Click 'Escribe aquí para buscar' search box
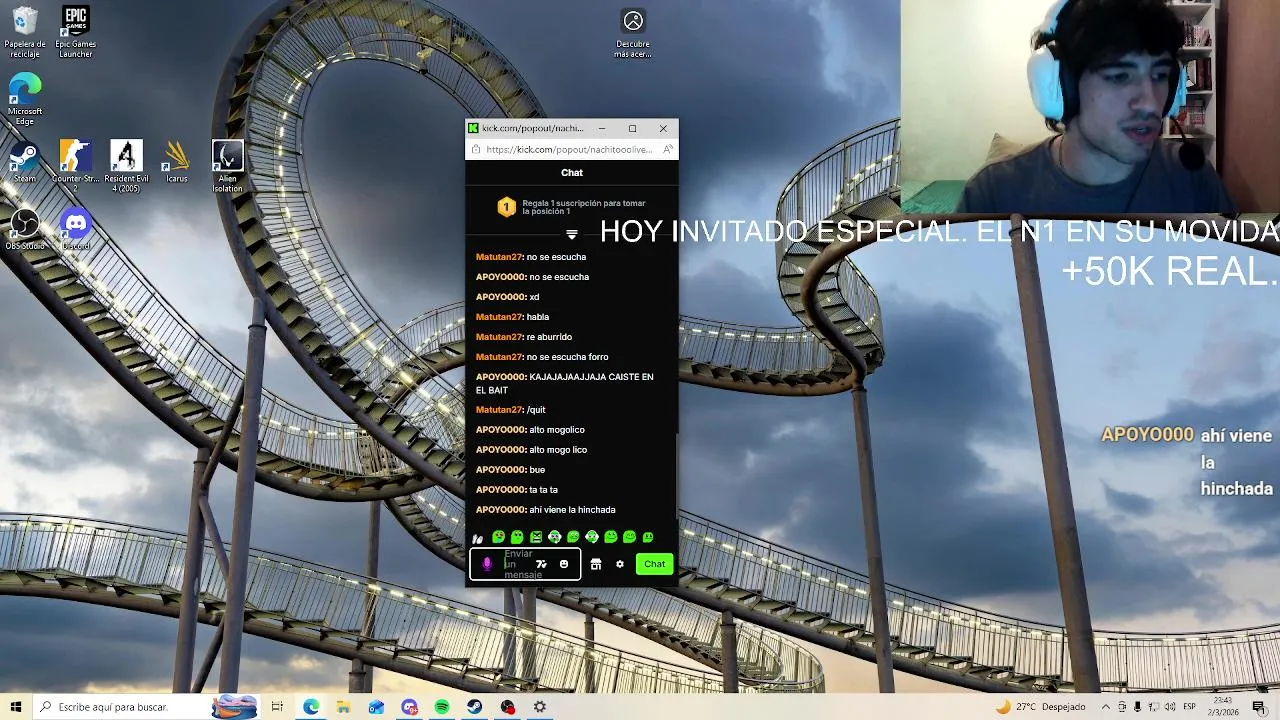 145,707
